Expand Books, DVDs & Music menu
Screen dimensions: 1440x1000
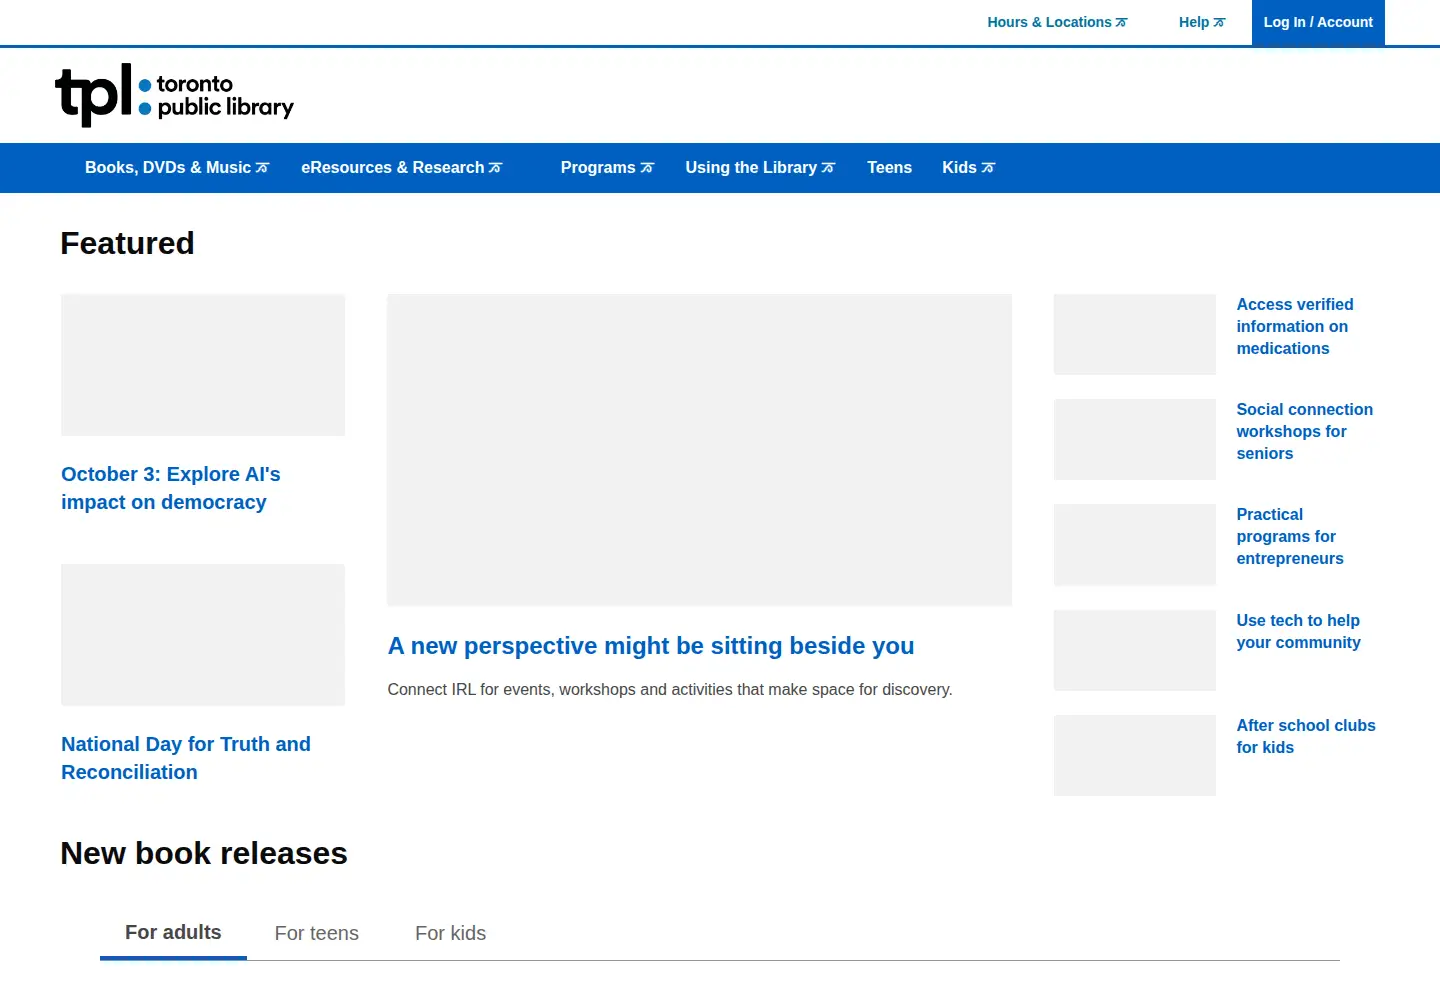pos(177,168)
